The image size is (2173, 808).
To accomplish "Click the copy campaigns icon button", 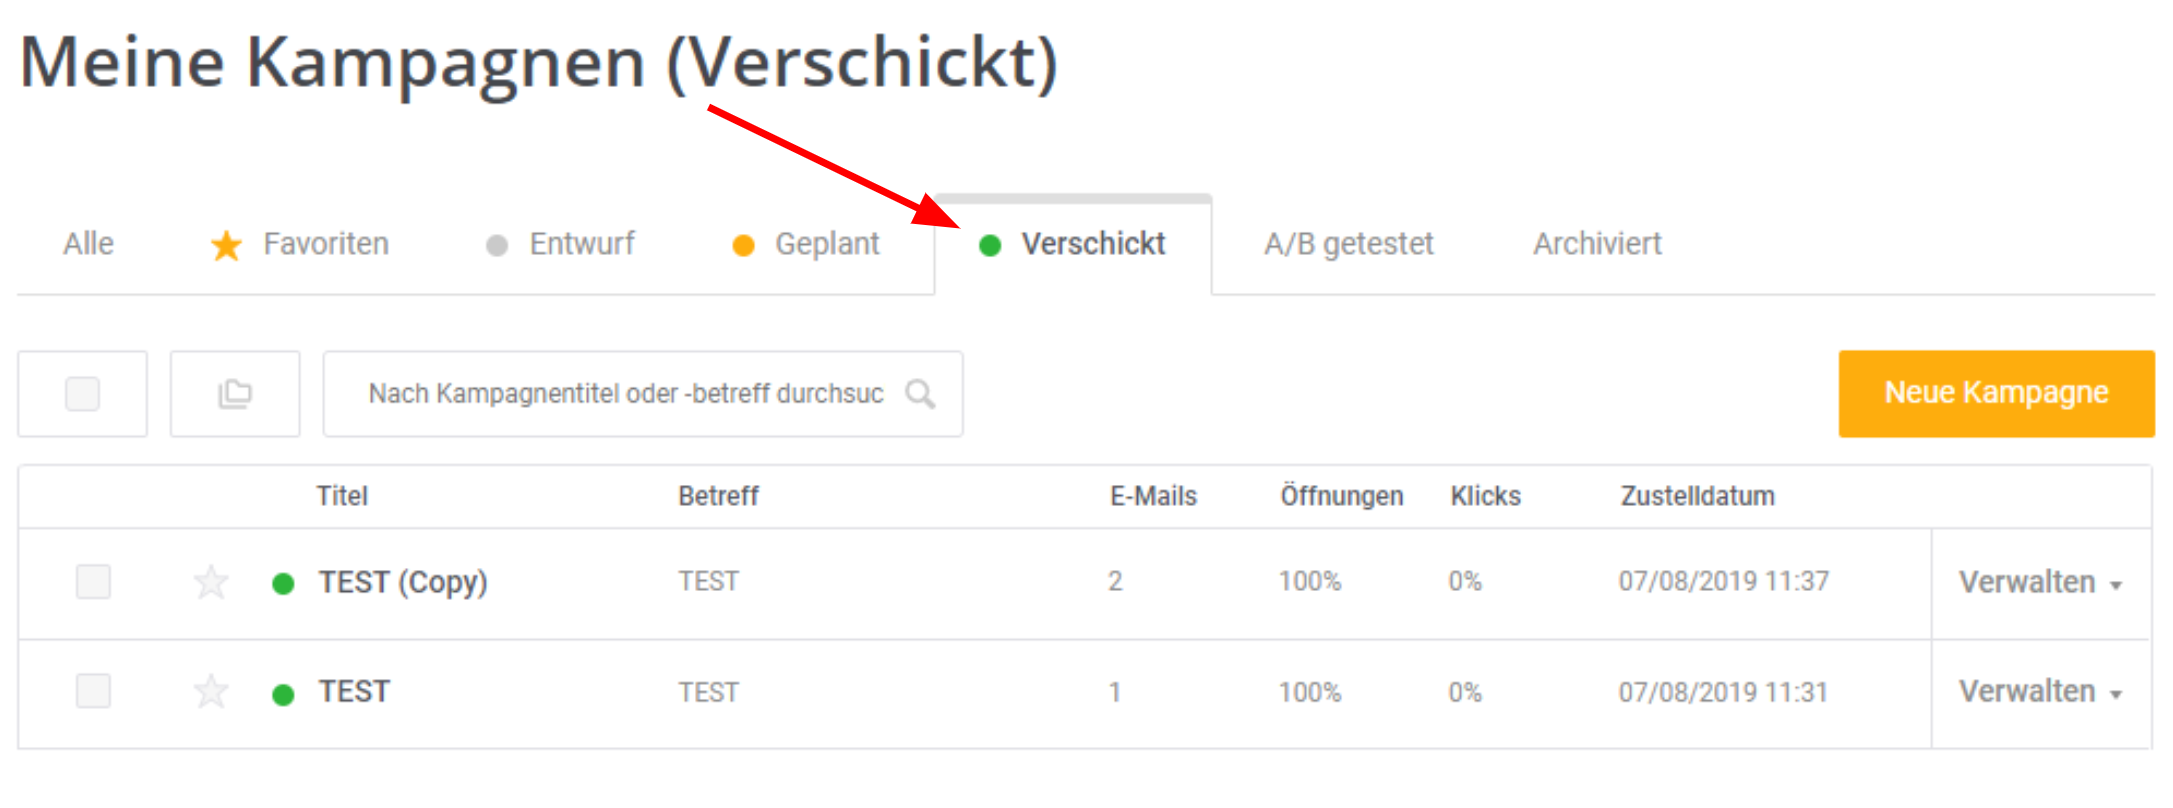I will click(235, 394).
